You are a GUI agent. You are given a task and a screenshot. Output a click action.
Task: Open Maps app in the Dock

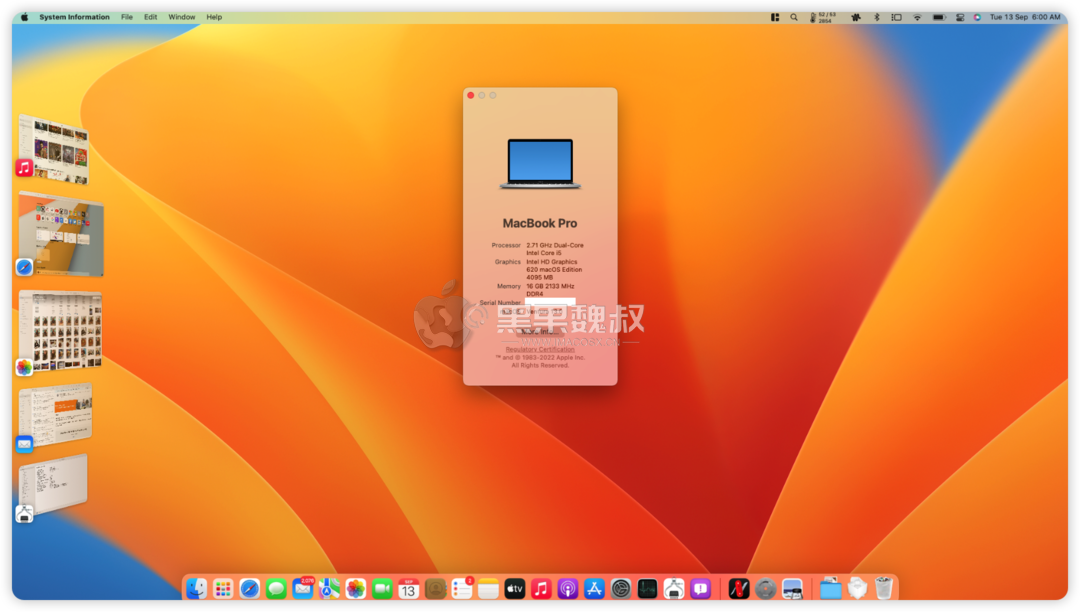(x=329, y=589)
